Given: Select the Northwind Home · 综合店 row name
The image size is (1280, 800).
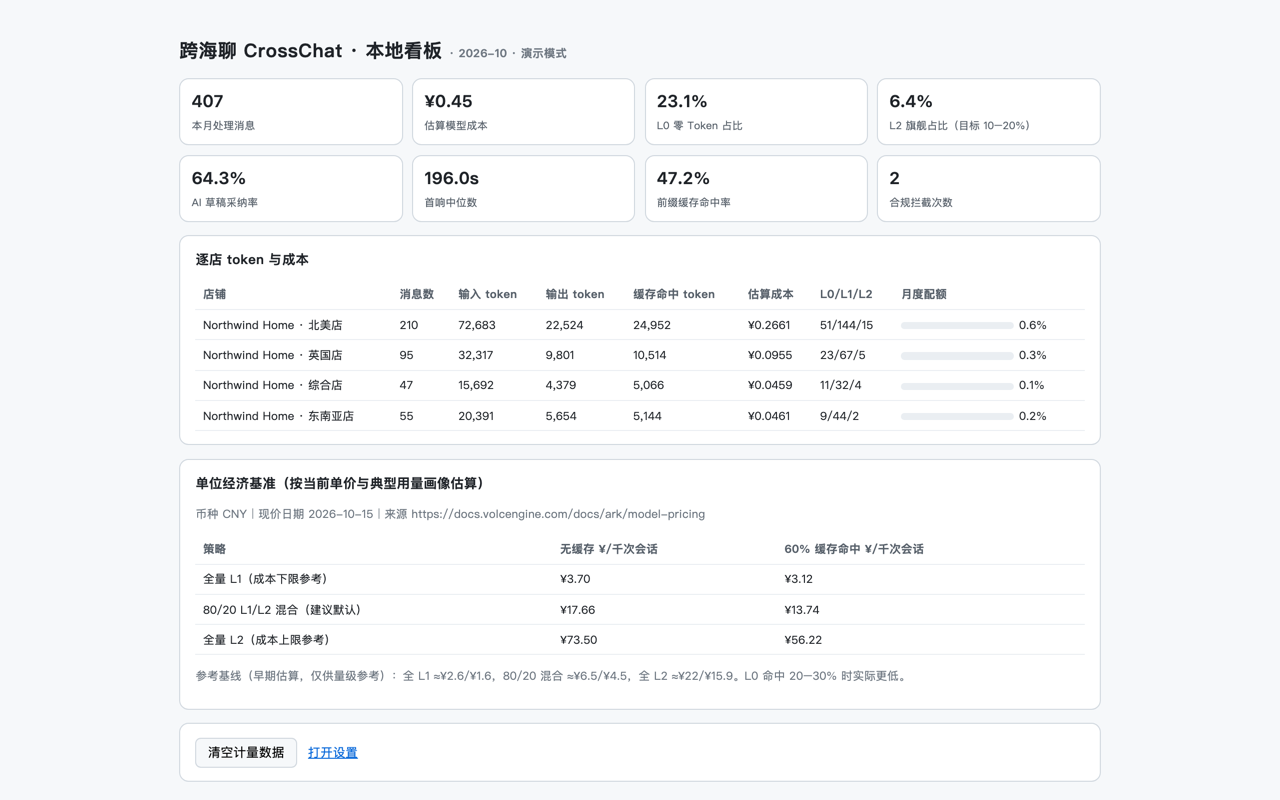Looking at the screenshot, I should (273, 385).
